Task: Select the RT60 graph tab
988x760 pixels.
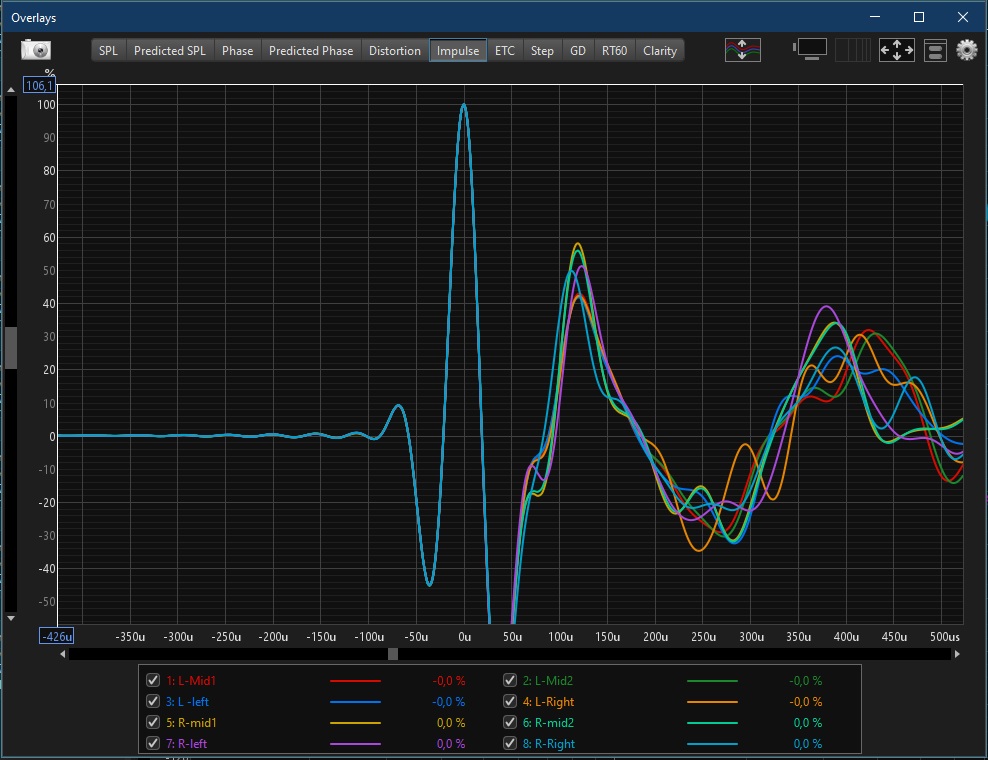Action: click(x=614, y=50)
